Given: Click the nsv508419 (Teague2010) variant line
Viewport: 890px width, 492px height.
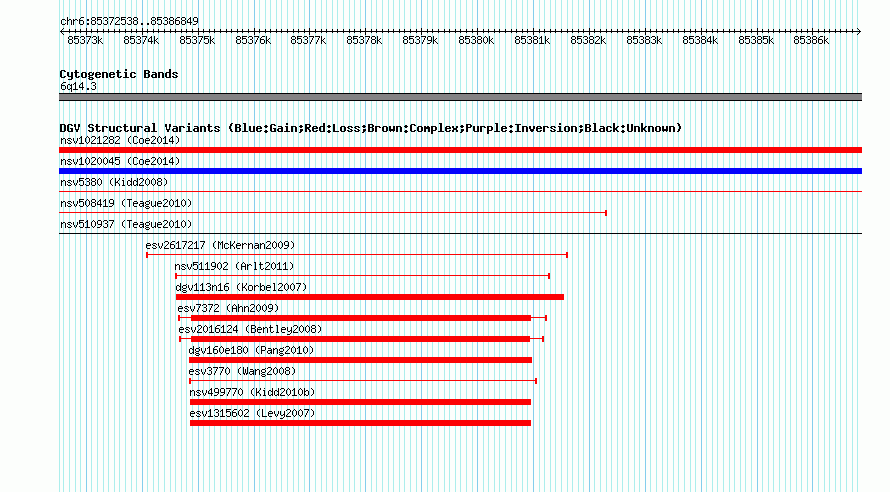Looking at the screenshot, I should click(x=333, y=213).
